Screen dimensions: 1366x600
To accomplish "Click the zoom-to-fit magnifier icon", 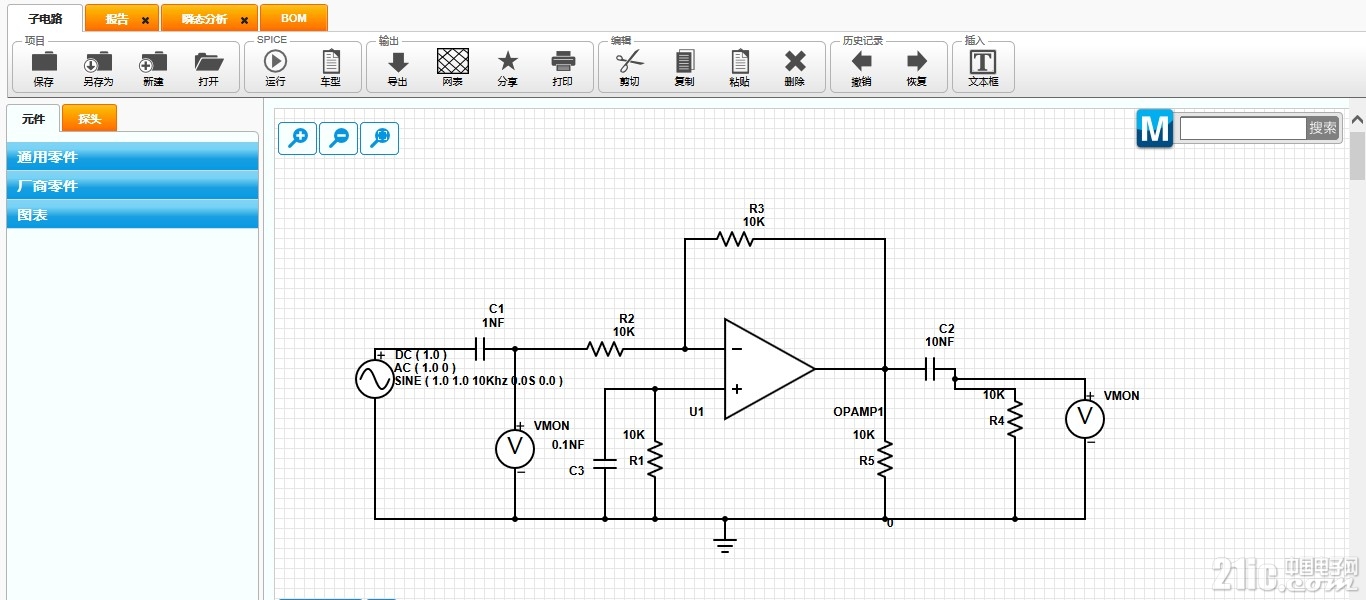I will point(380,138).
